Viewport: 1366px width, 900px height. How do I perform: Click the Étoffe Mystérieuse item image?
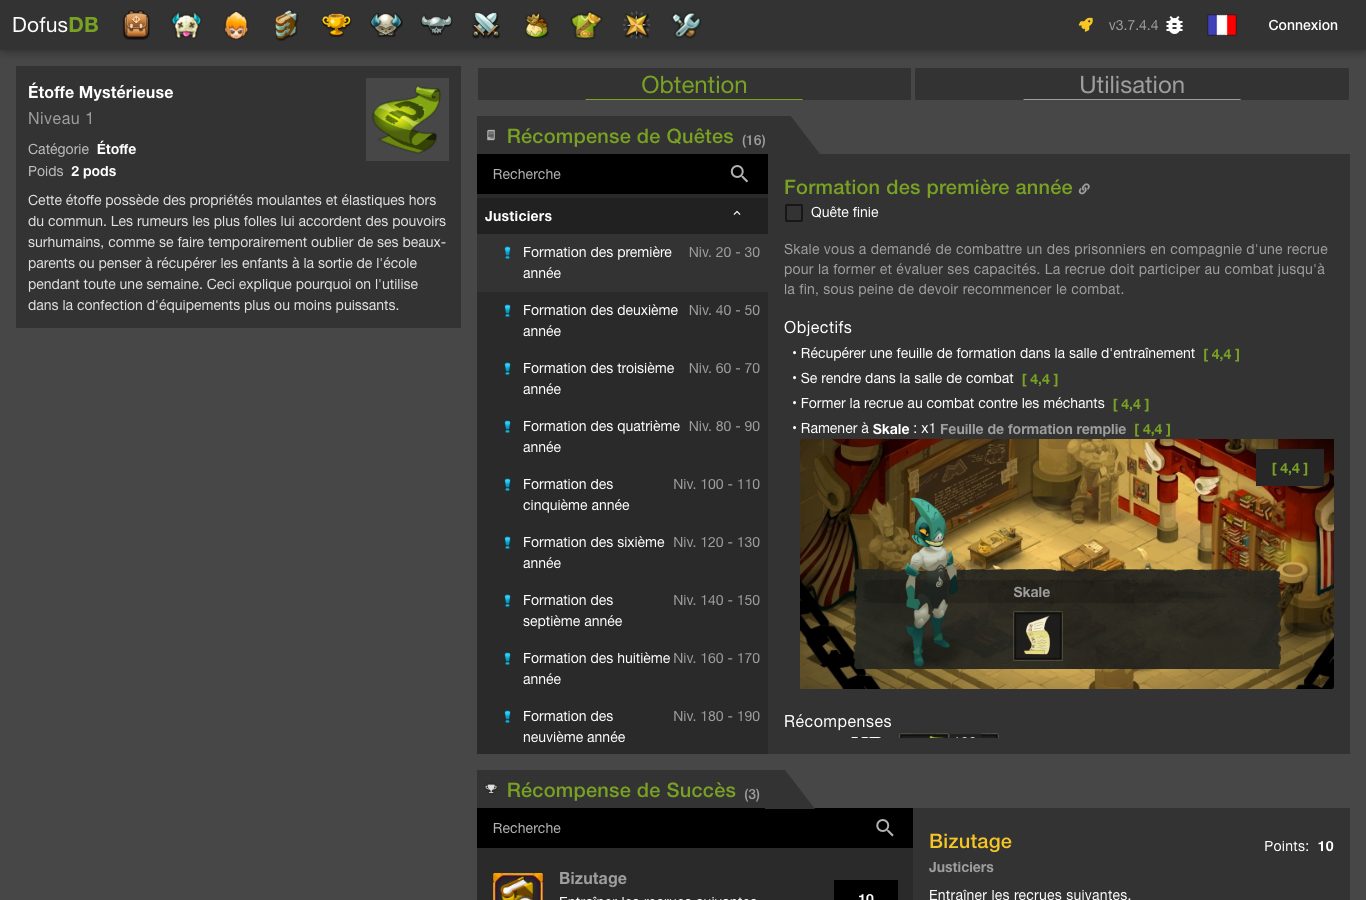coord(407,120)
